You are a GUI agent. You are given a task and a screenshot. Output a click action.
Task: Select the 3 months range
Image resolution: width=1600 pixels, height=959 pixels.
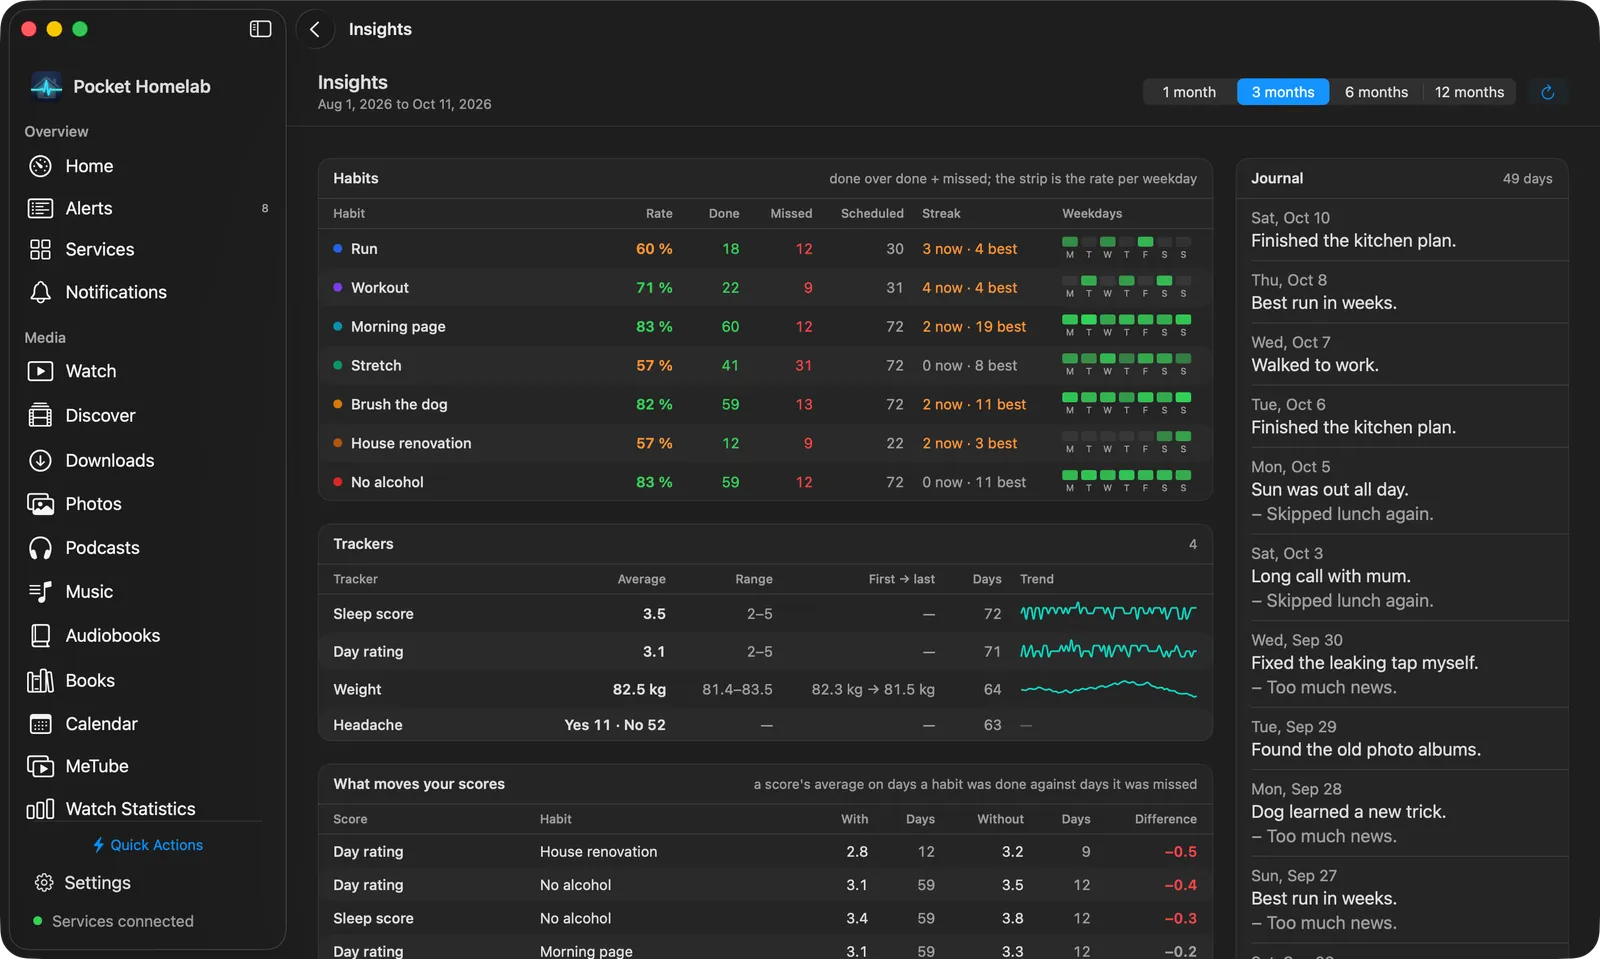coord(1283,92)
